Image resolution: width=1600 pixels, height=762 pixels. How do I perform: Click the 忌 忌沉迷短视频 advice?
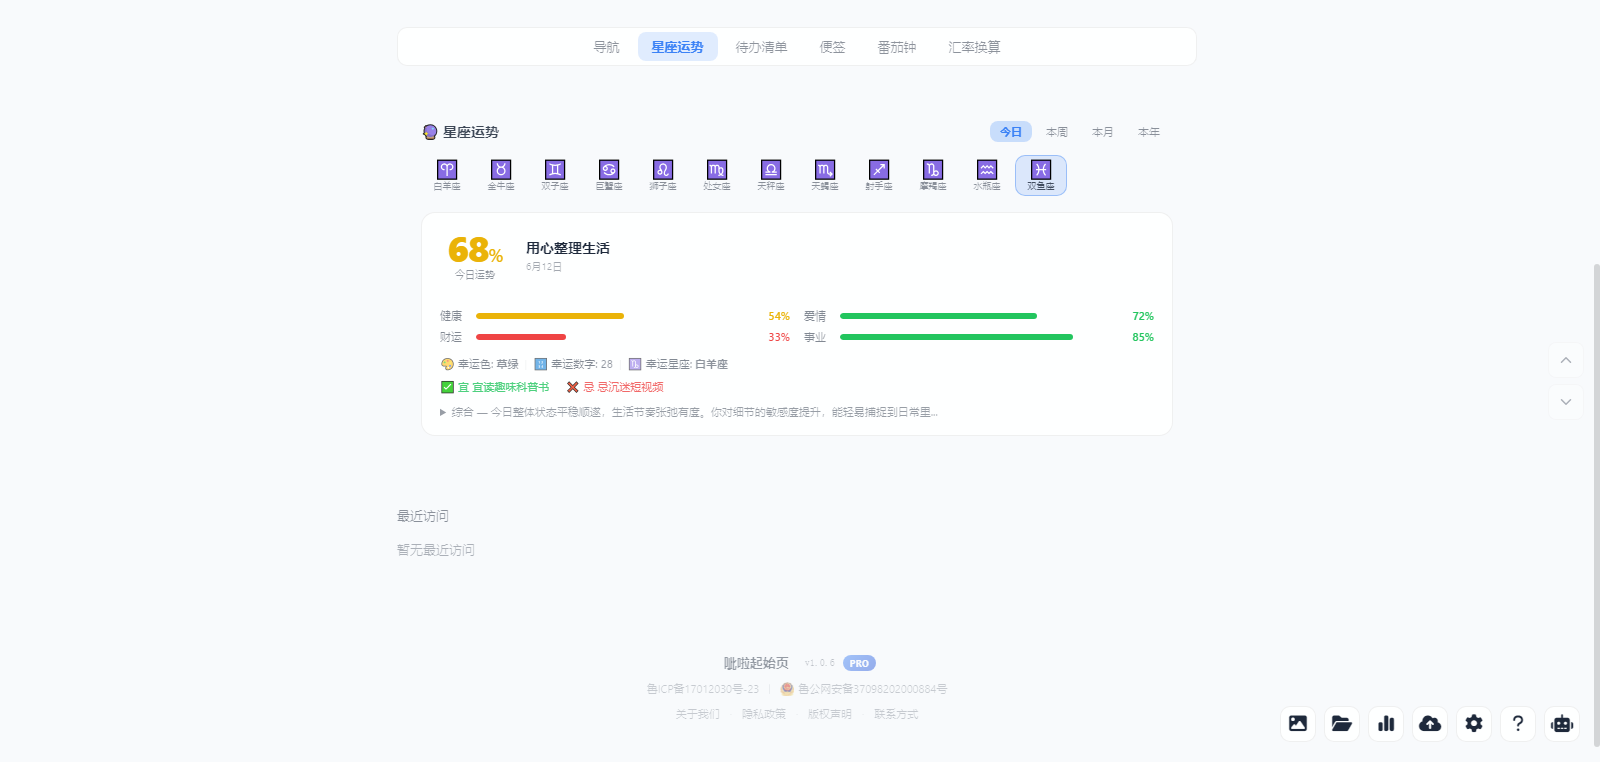(615, 387)
